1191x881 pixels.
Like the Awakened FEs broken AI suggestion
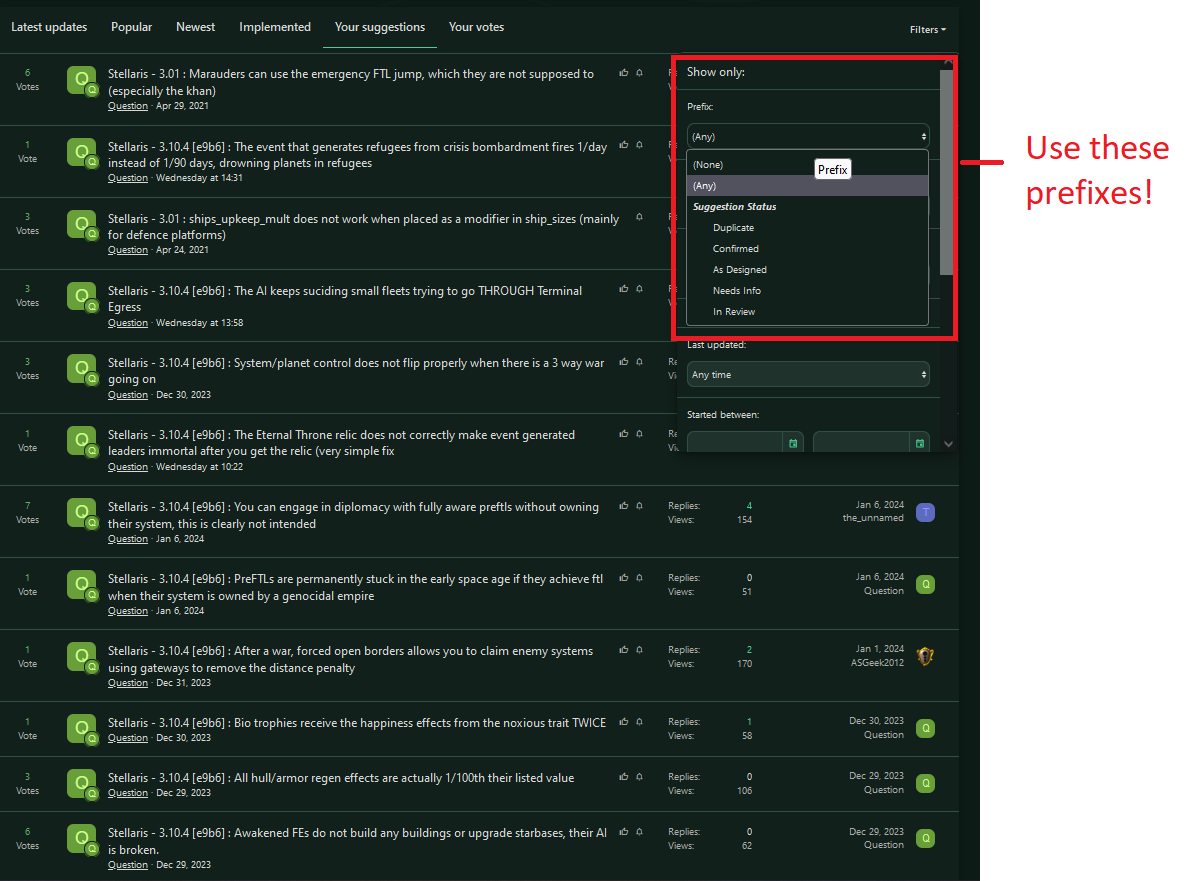click(623, 832)
